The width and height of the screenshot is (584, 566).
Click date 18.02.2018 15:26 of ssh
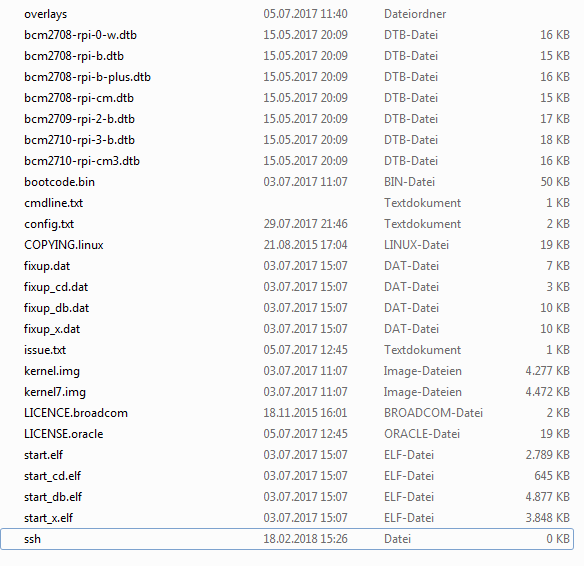(x=305, y=539)
